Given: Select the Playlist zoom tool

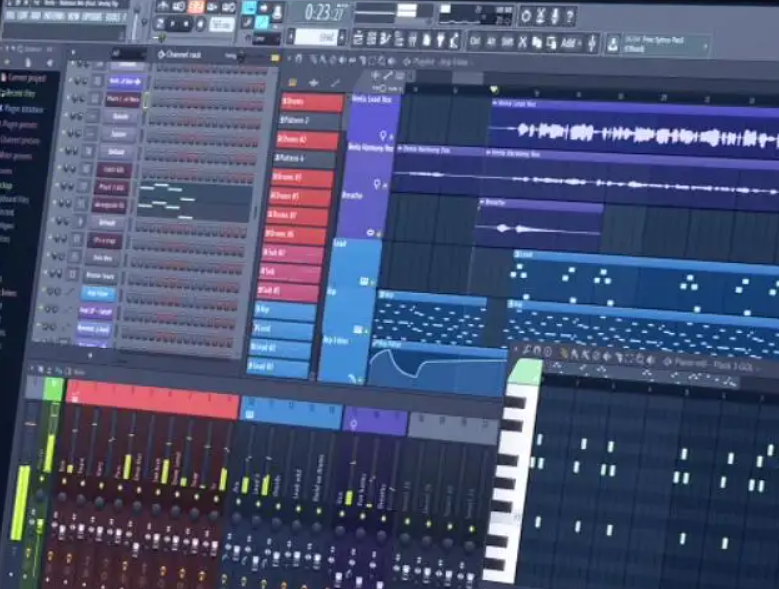Looking at the screenshot, I should coord(382,62).
